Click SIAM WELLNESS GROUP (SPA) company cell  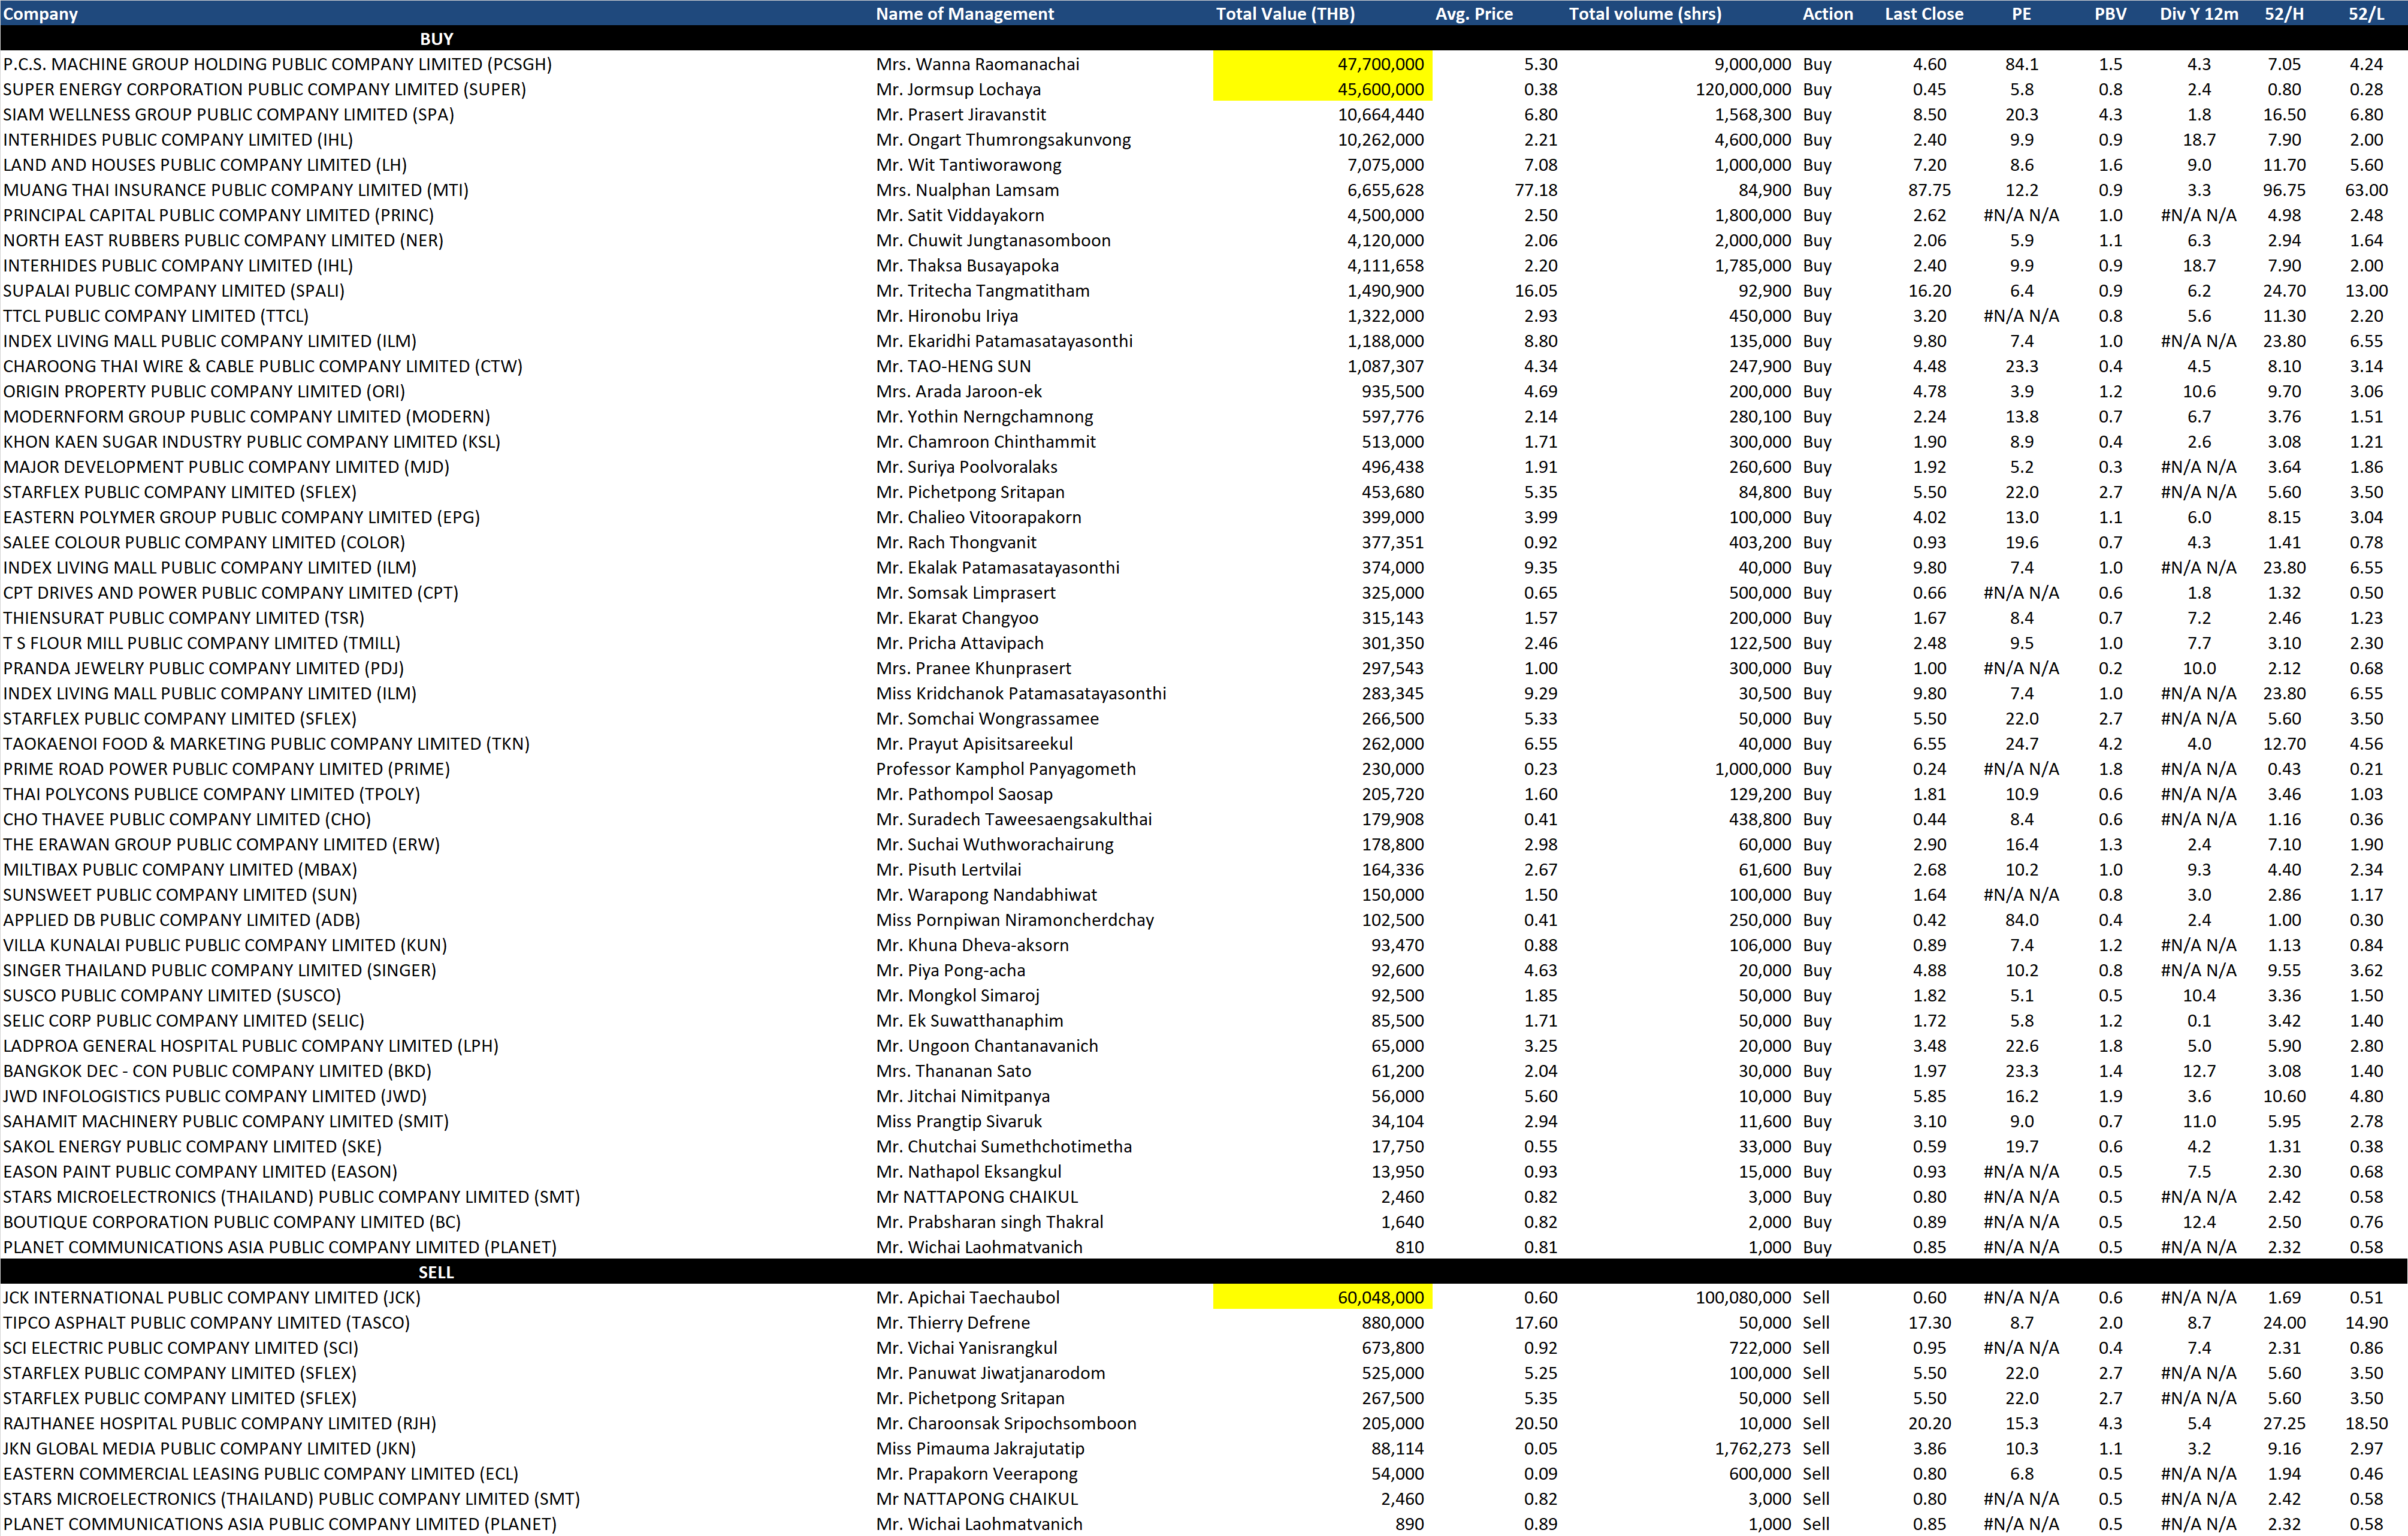(228, 114)
